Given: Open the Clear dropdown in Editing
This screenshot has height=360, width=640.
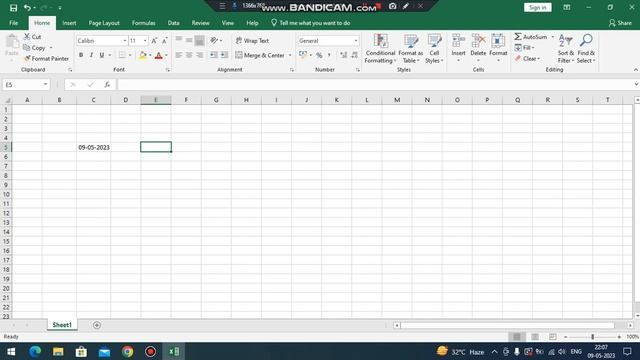Looking at the screenshot, I should [527, 59].
